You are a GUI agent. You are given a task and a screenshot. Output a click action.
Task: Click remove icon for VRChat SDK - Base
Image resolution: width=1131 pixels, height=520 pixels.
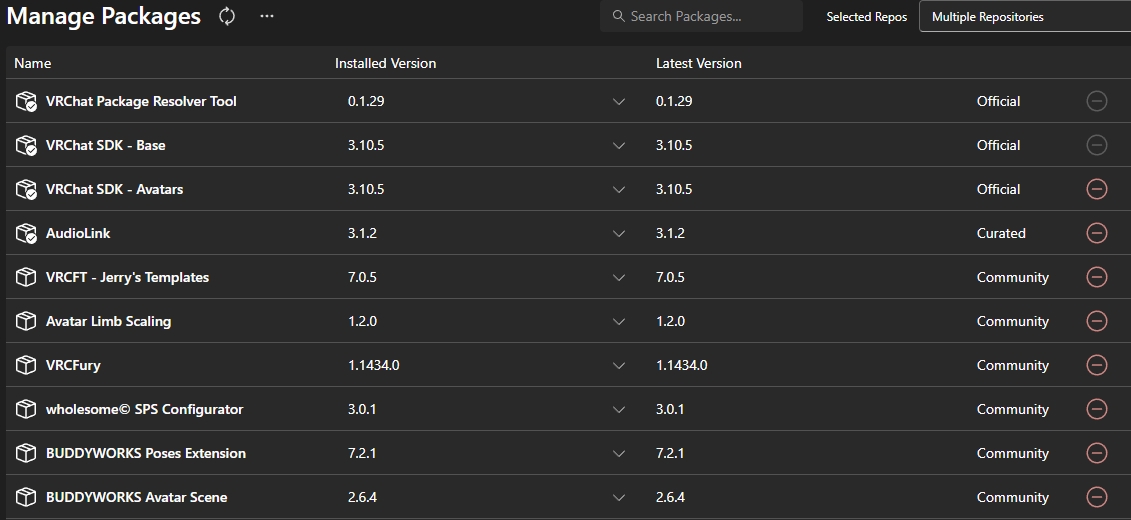coord(1096,145)
